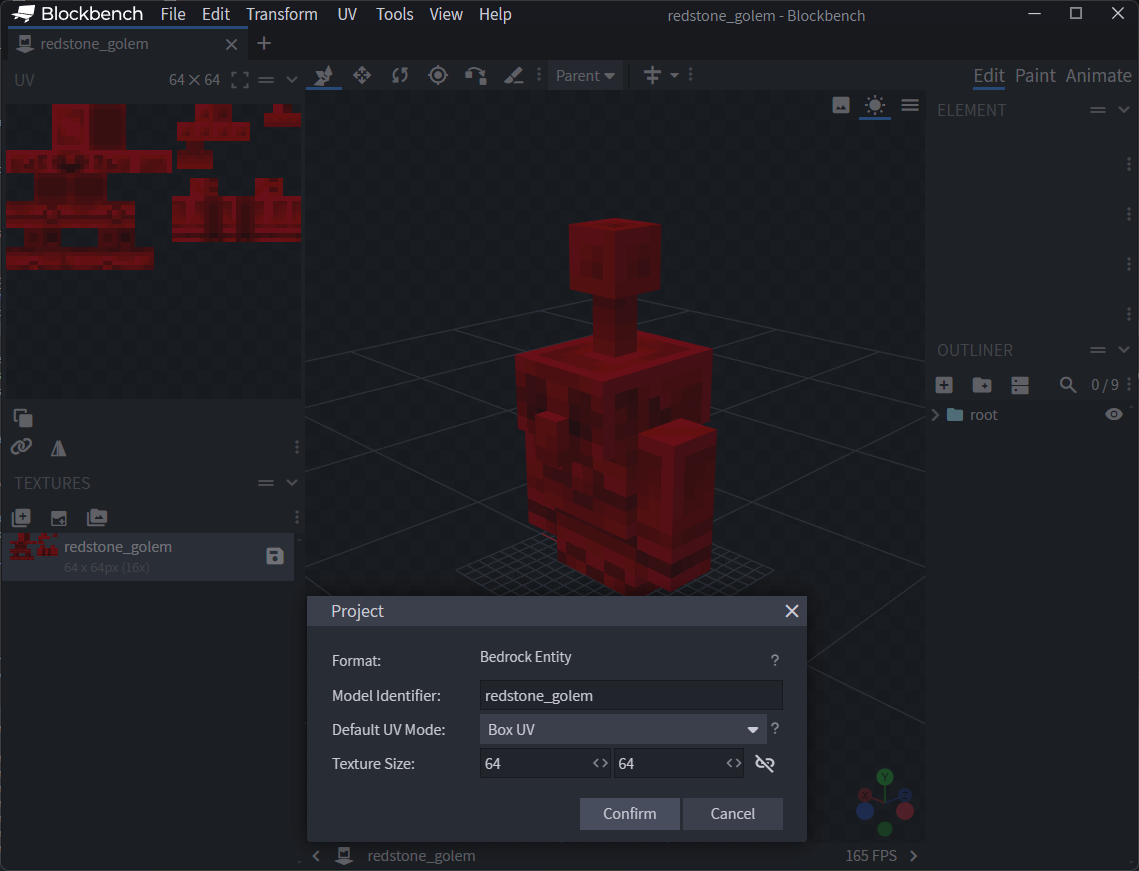1139x871 pixels.
Task: Click the Mirror UV icon
Action: tap(58, 448)
